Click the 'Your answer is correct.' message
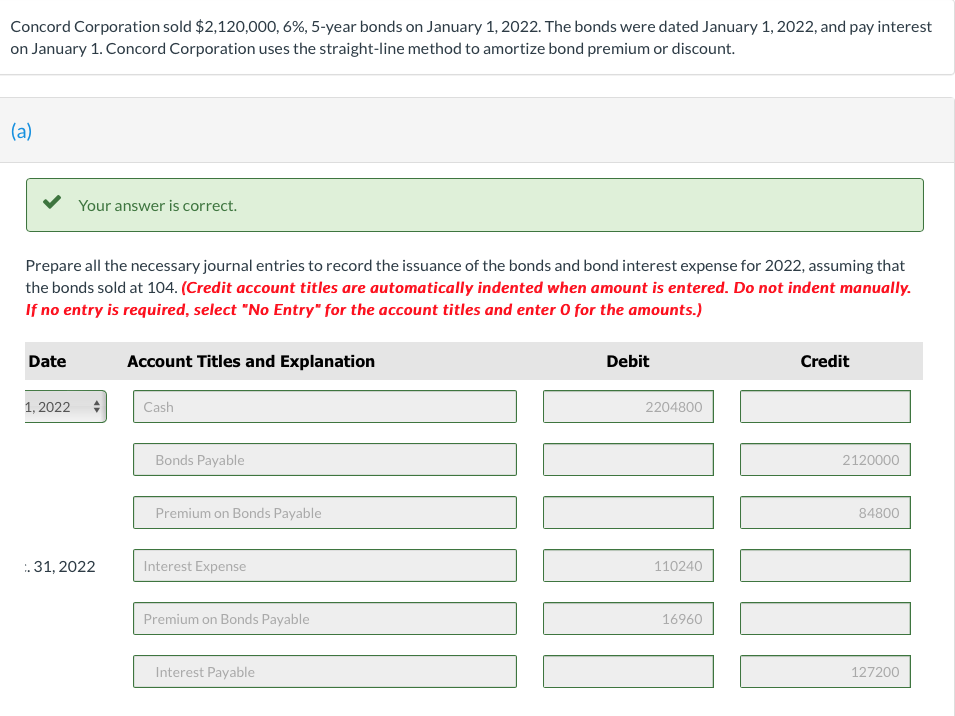This screenshot has width=955, height=716. [157, 206]
